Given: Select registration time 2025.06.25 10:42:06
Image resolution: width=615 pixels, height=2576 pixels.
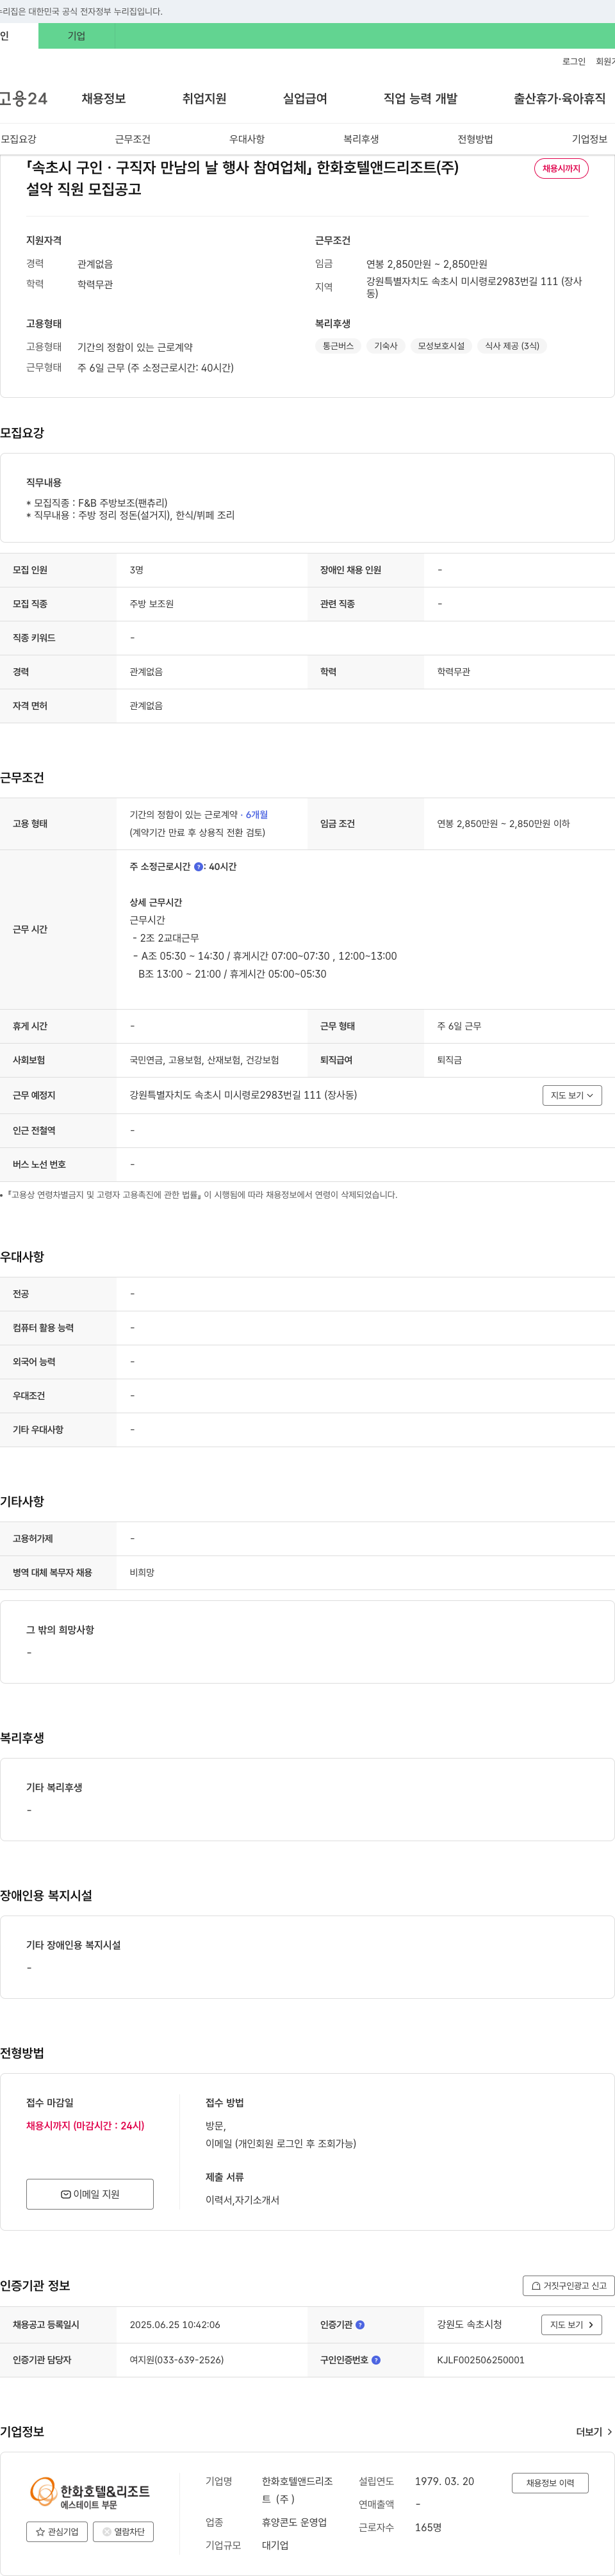Looking at the screenshot, I should click(x=175, y=2325).
